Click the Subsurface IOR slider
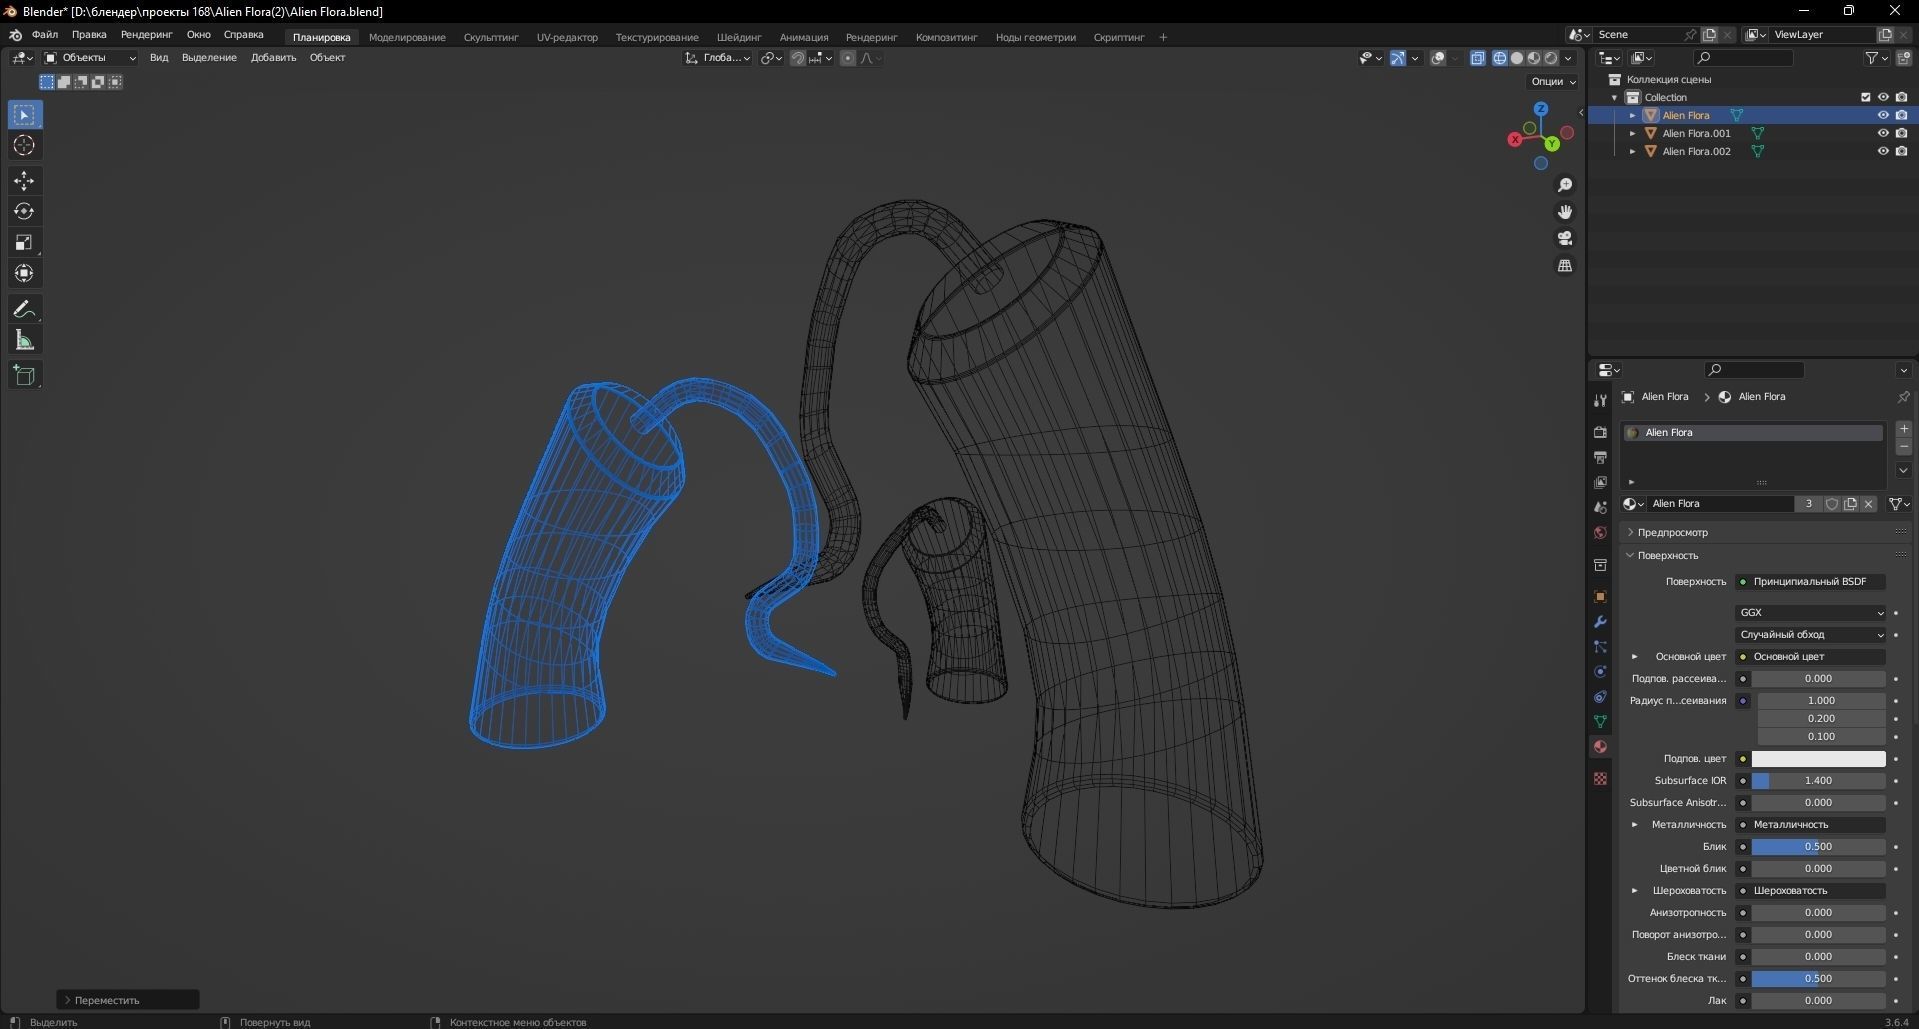Screen dimensions: 1919x1029 click(1818, 781)
